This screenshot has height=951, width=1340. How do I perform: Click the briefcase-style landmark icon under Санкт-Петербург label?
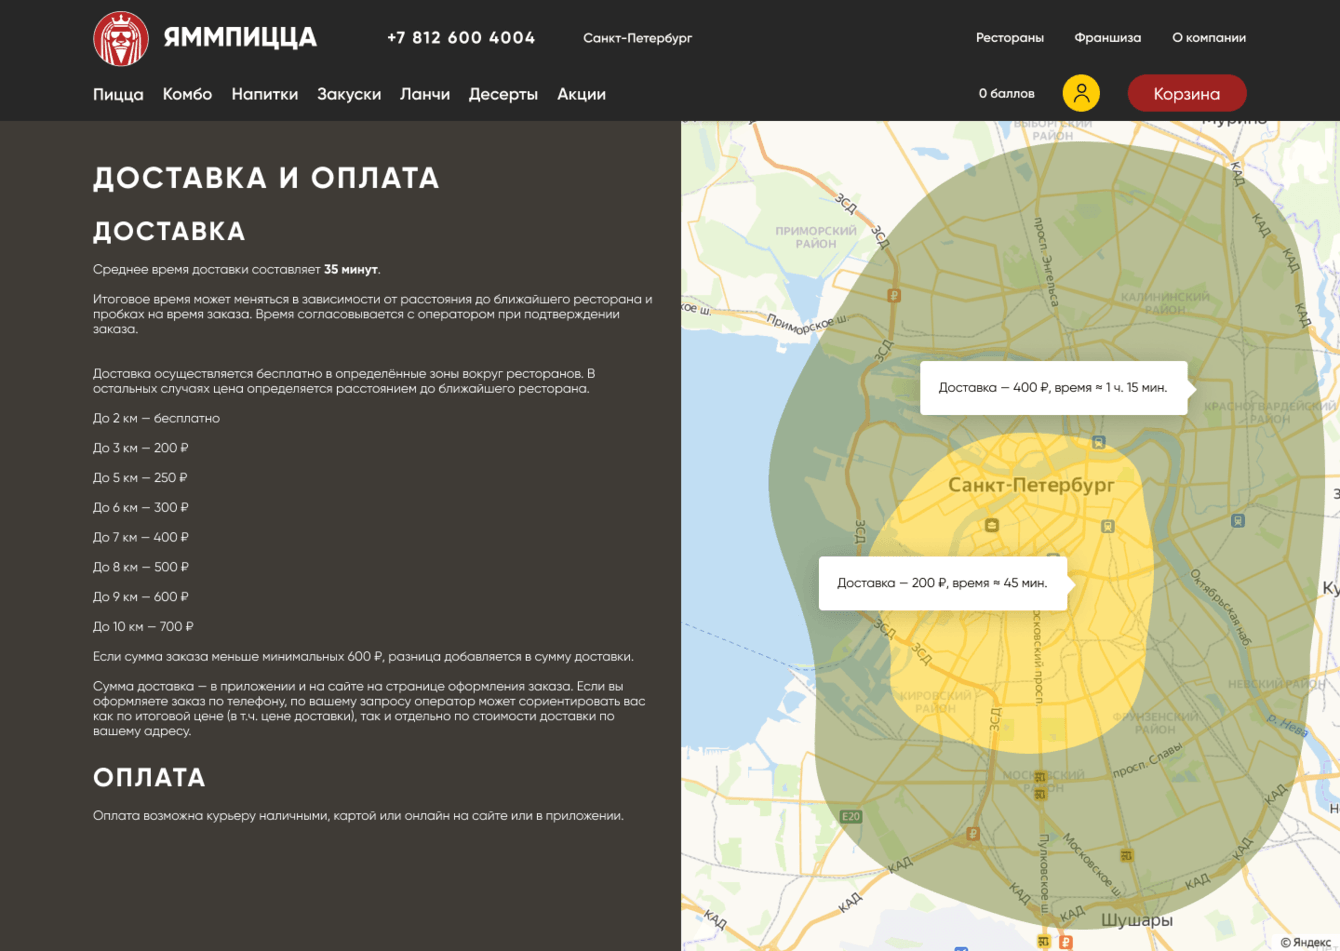point(991,525)
